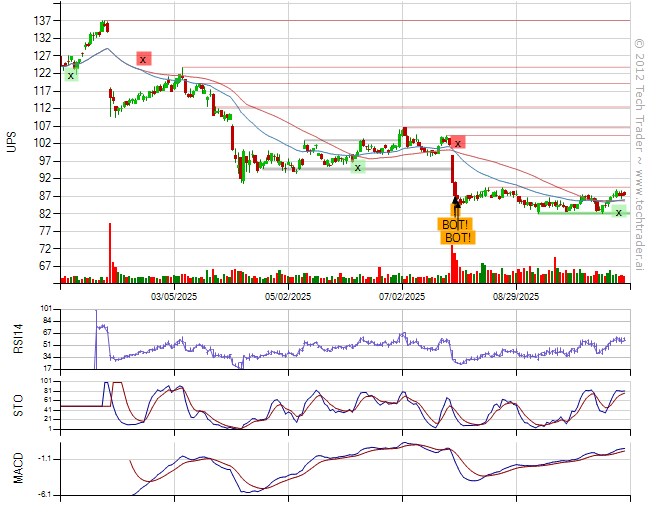Click the UPS ticker axis label

[12, 142]
